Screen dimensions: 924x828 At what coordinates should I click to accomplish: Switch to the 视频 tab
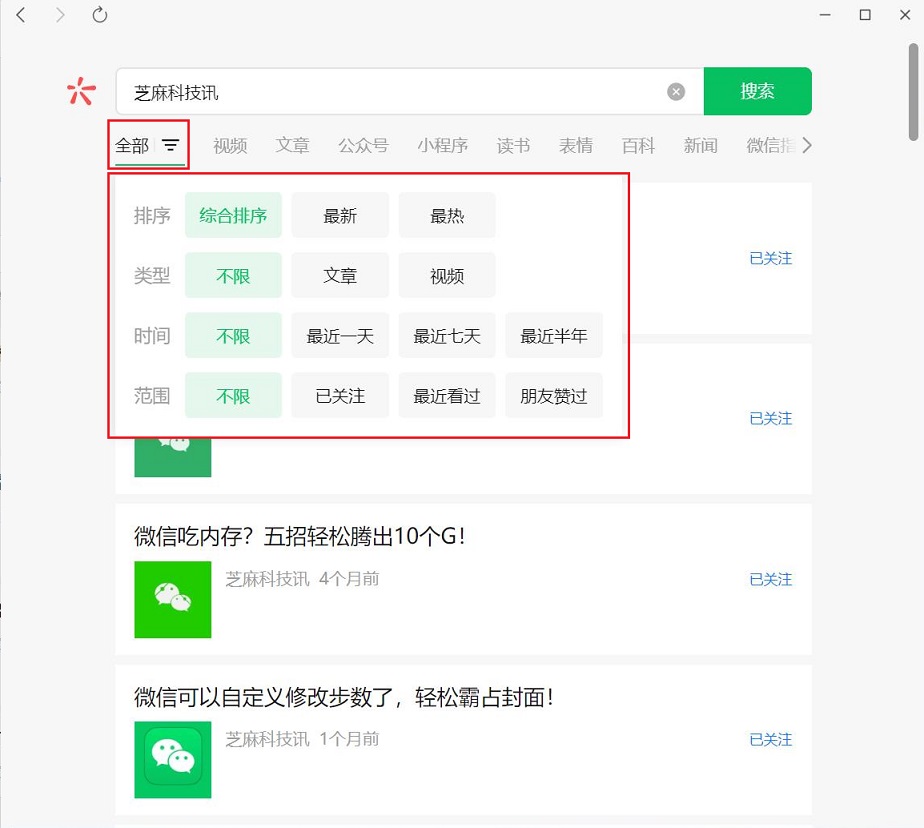click(230, 145)
